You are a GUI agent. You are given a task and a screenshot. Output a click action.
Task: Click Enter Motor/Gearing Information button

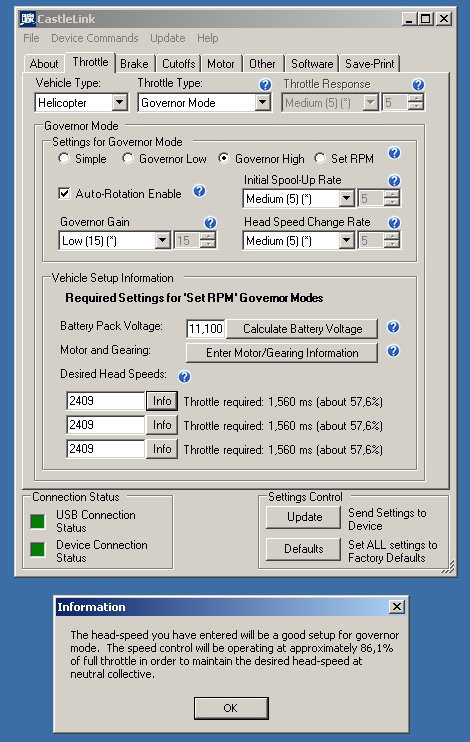(282, 353)
